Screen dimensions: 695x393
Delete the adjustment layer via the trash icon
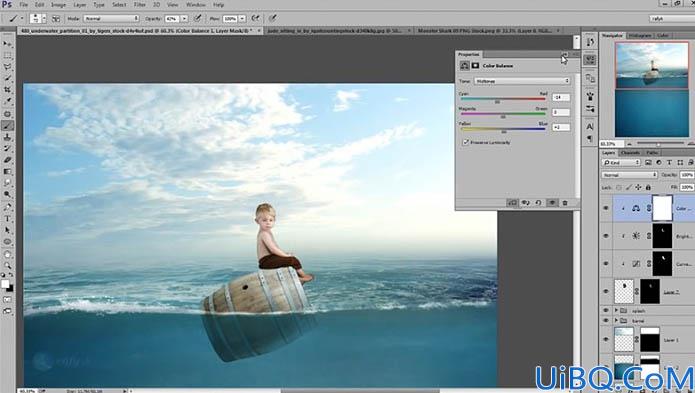coord(565,202)
